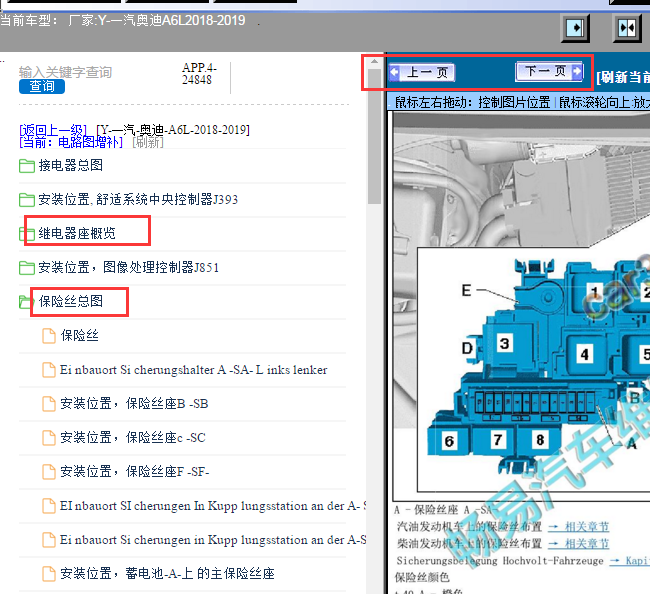Click the 'A – 保险丝座 A -SA-' caption
Screen dimensions: 650x594
444,510
